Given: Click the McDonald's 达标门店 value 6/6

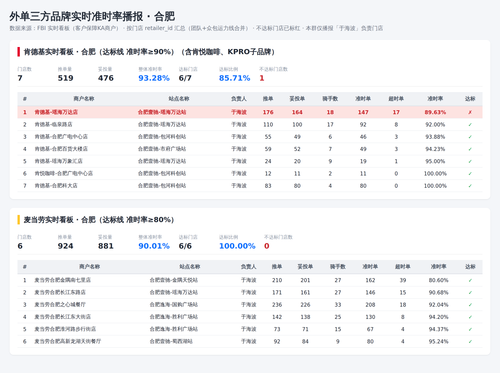Looking at the screenshot, I should click(185, 246).
